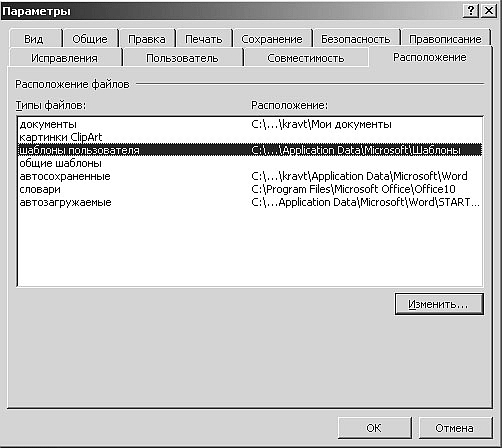
Task: Select the картинки ClipArt row
Action: (x=250, y=137)
